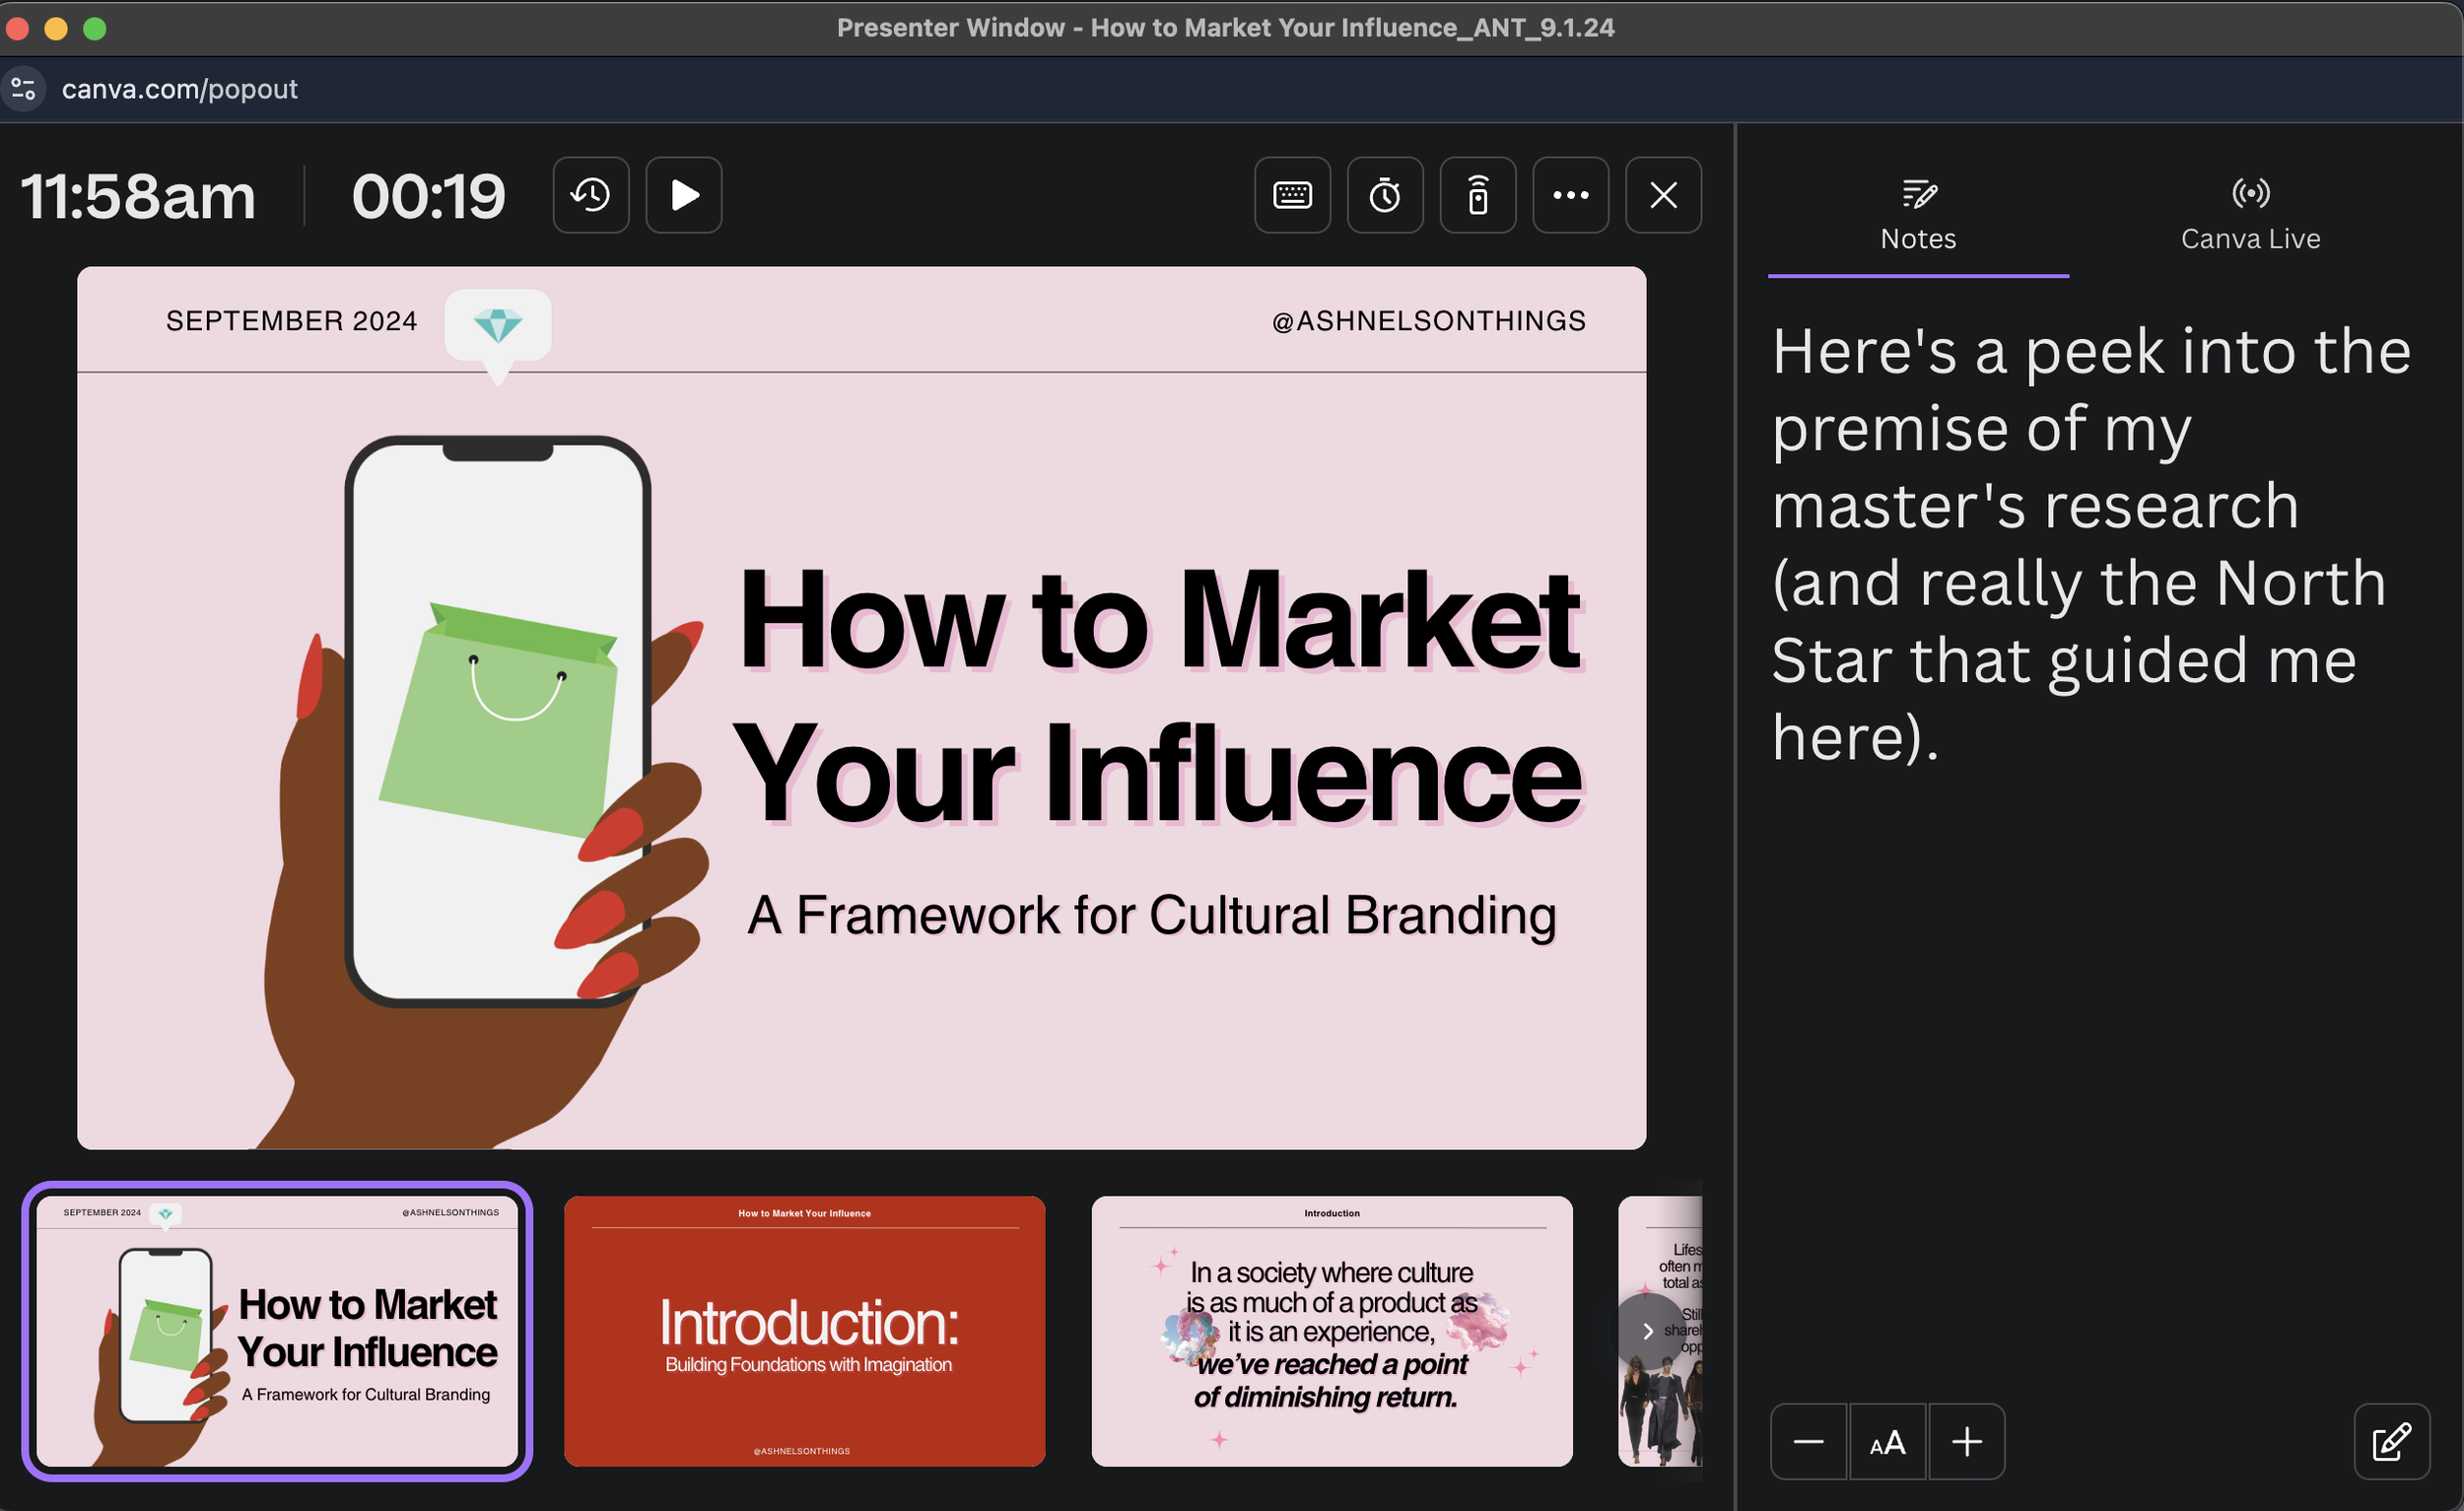
Task: Edit notes with the pencil icon
Action: coord(2391,1441)
